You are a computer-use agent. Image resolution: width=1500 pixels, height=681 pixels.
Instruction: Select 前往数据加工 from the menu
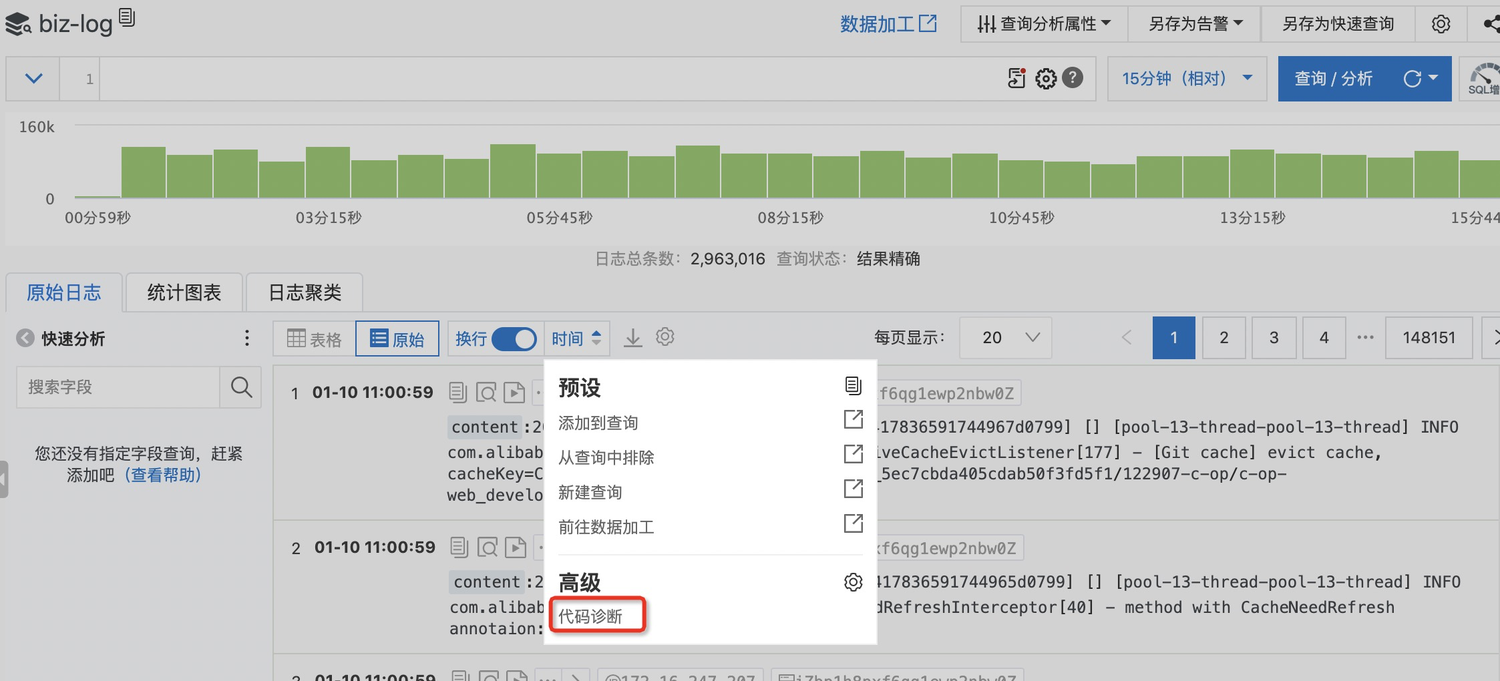point(606,527)
